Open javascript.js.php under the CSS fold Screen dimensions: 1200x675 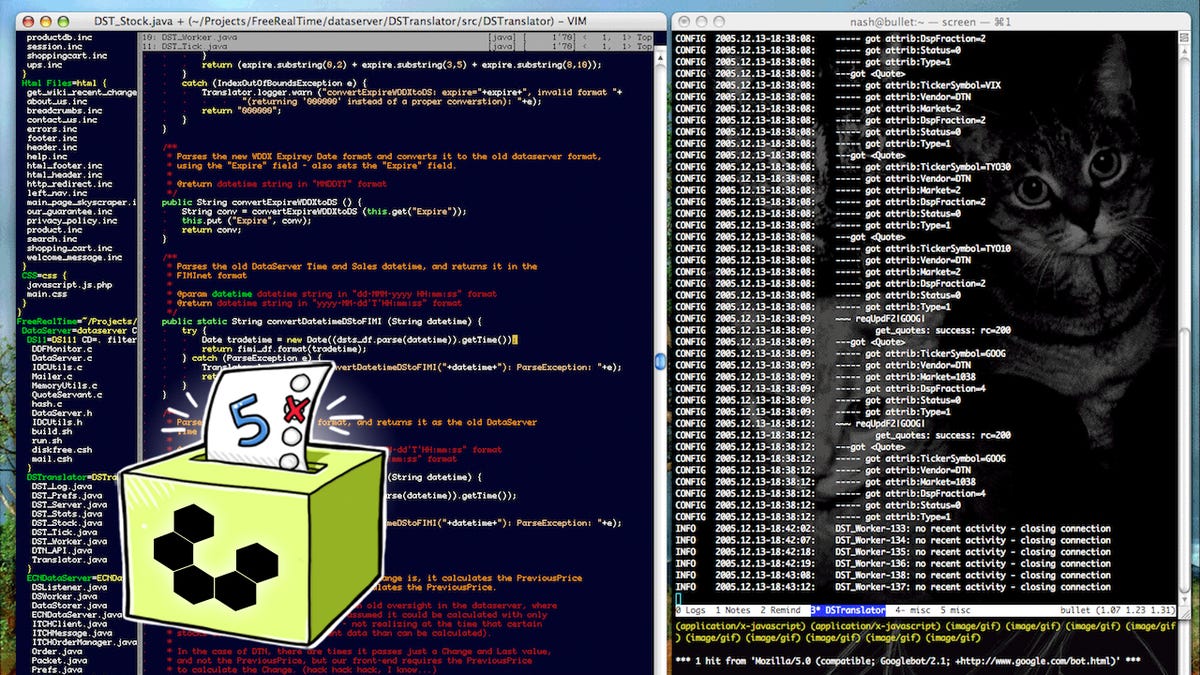71,284
